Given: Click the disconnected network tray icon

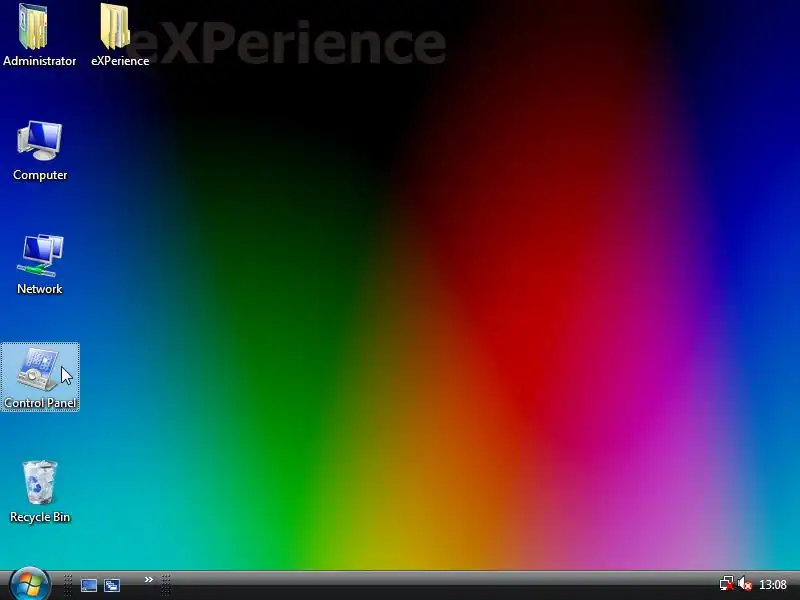Looking at the screenshot, I should (727, 584).
